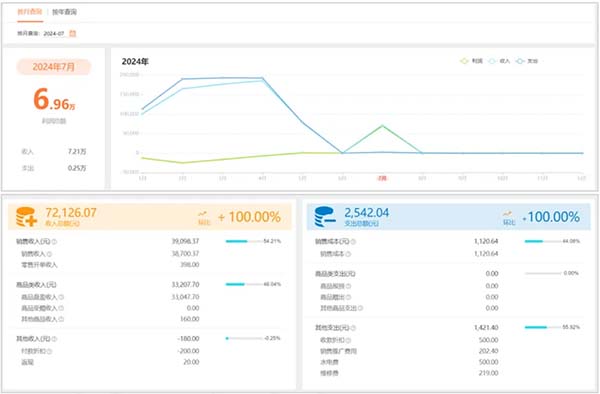Toggle the dark-blue 支出 legend series

527,61
